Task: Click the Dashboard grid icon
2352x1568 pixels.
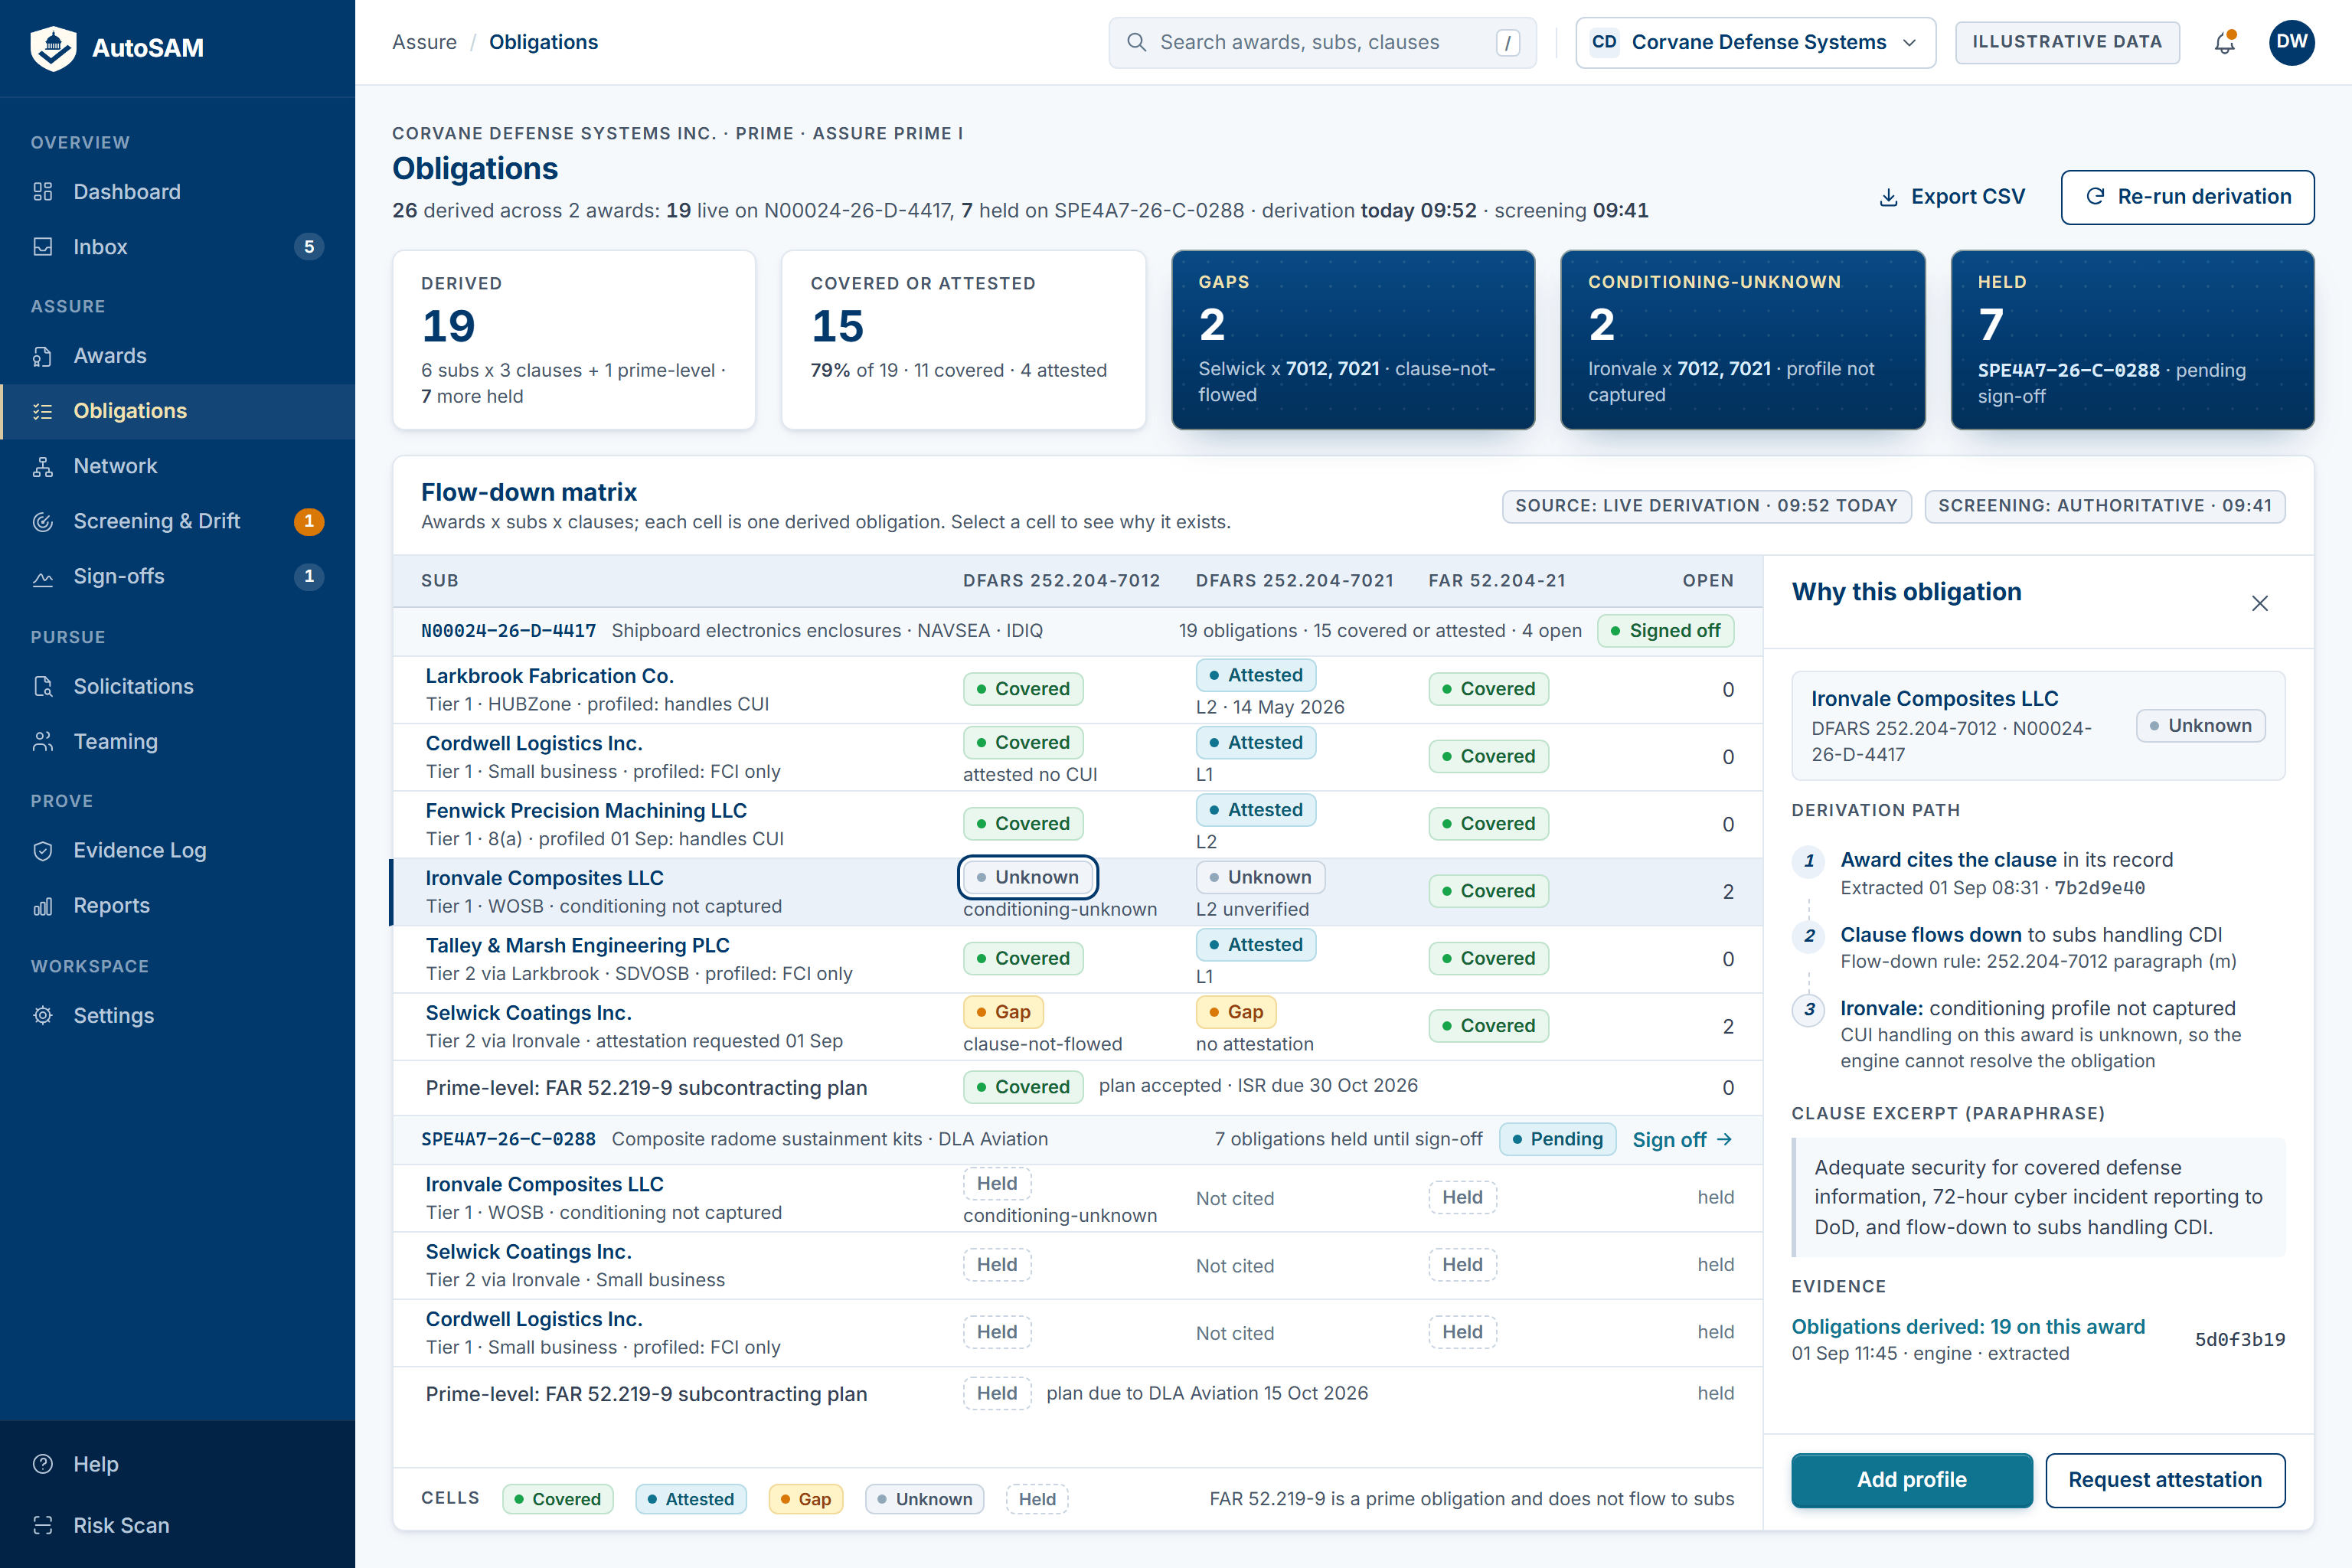Action: coord(43,192)
